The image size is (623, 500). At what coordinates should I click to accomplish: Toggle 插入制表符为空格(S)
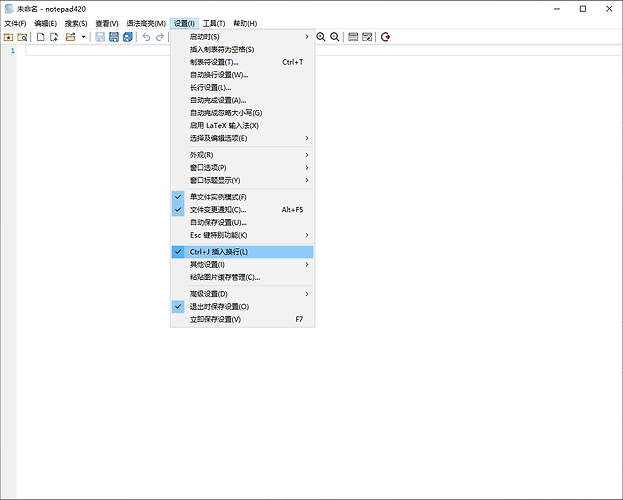click(x=242, y=49)
